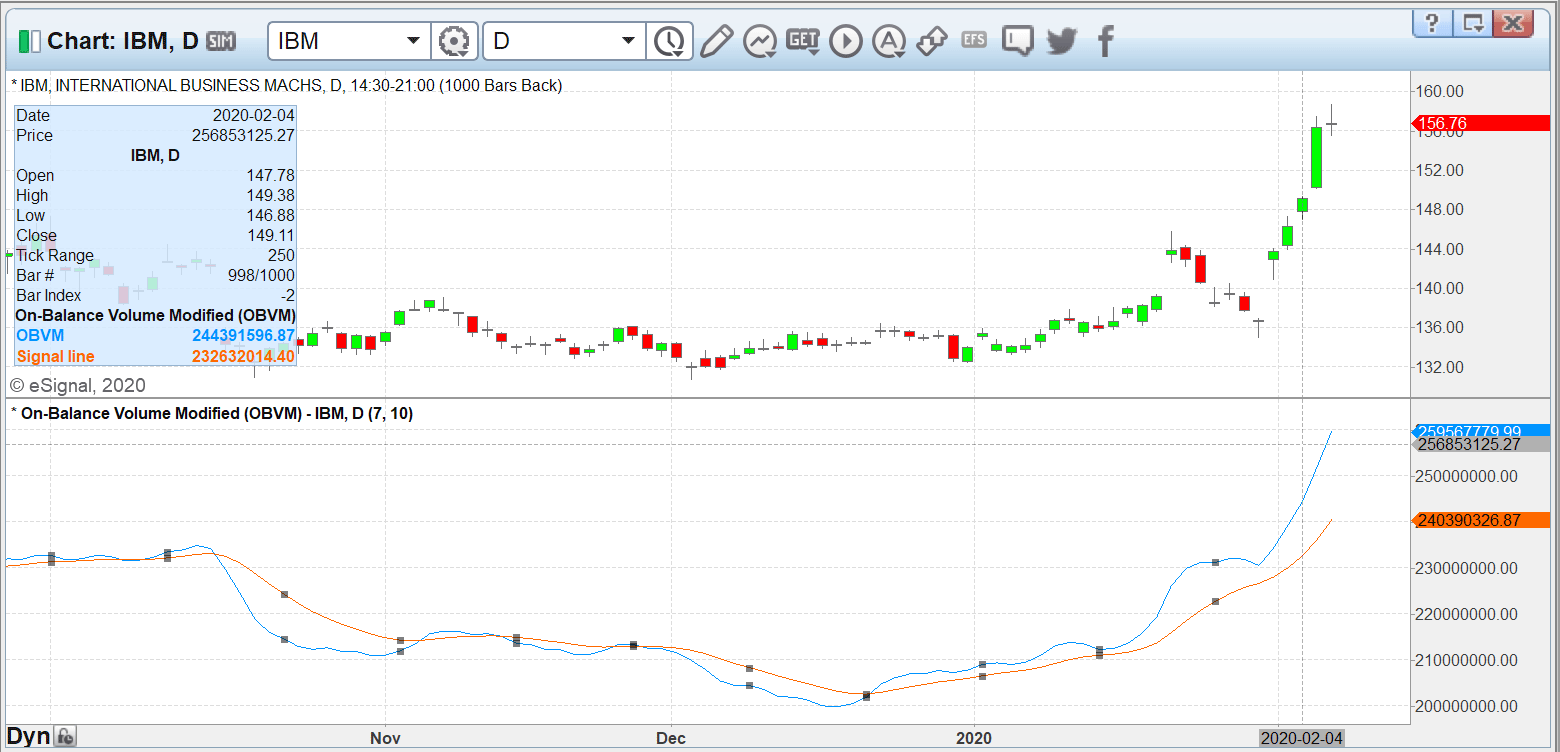Open the help question mark button
The height and width of the screenshot is (752, 1560).
1432,23
